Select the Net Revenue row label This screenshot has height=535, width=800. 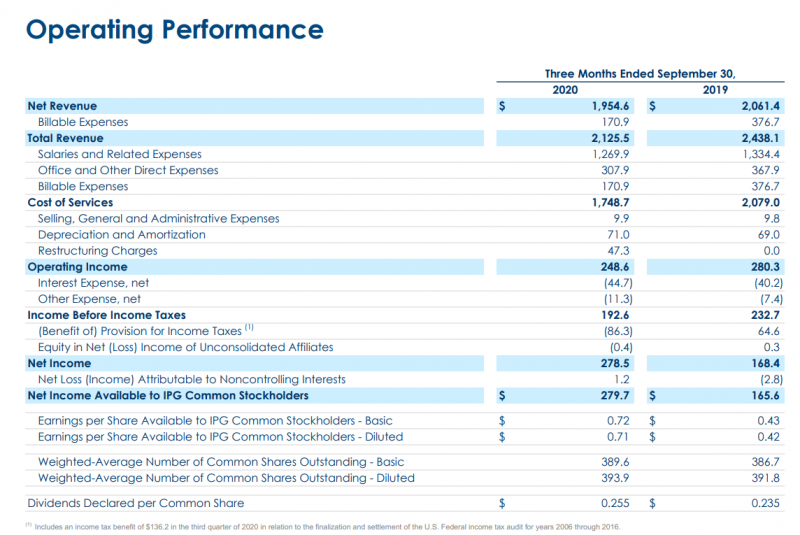[x=62, y=105]
